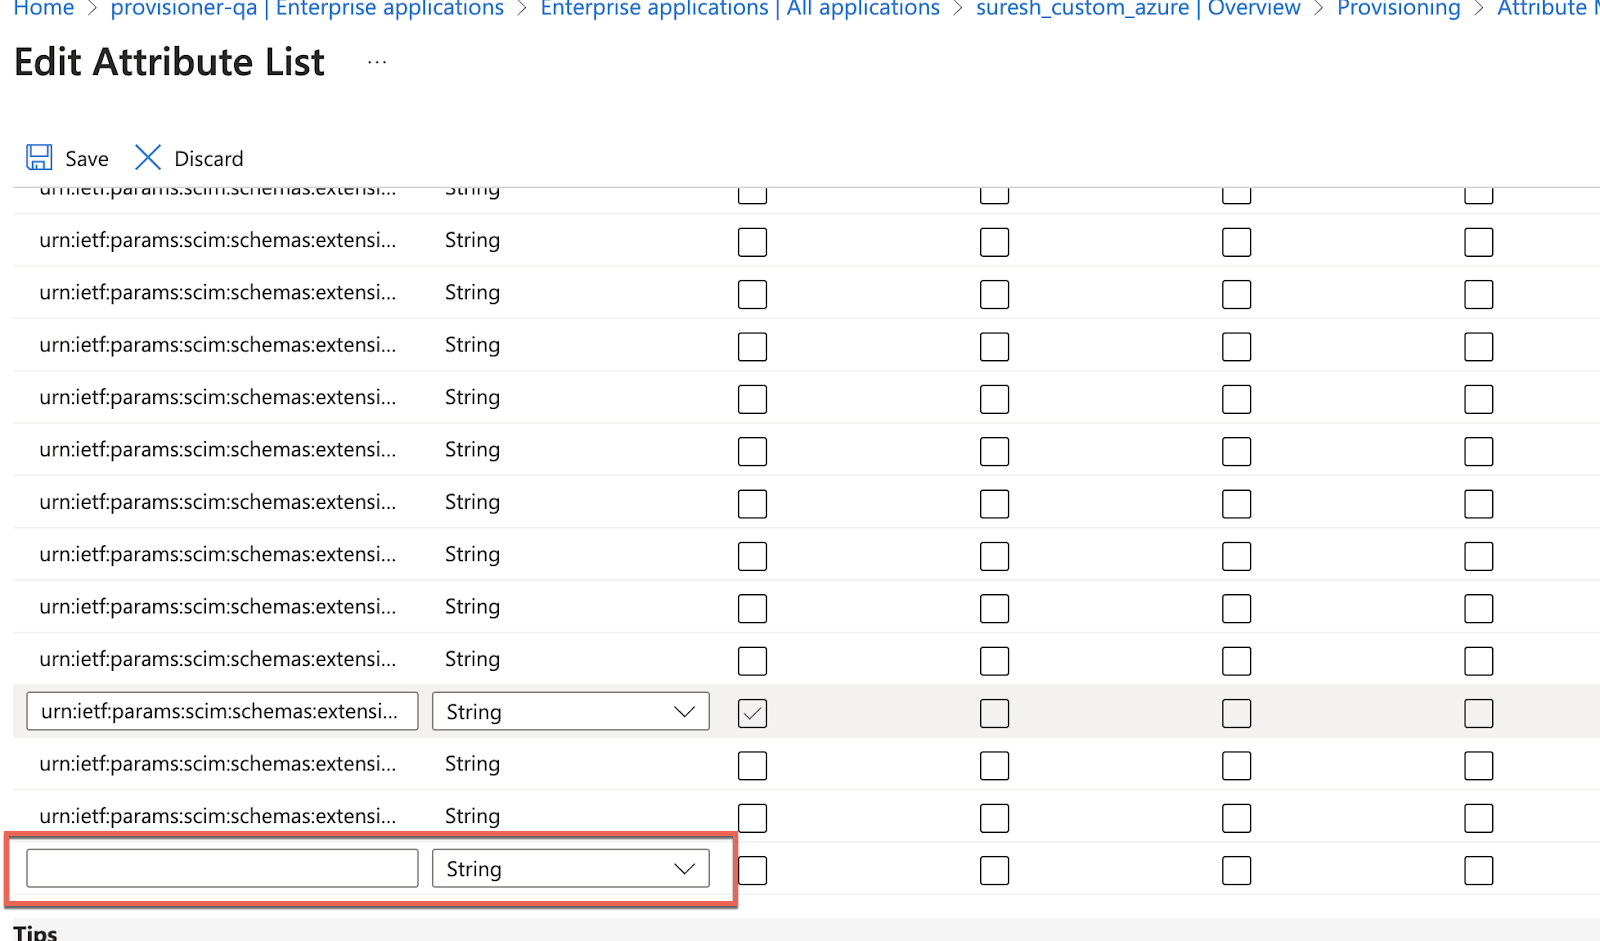Open suresh_custom_azure Overview from the breadcrumb
This screenshot has width=1600, height=941.
pos(1138,9)
